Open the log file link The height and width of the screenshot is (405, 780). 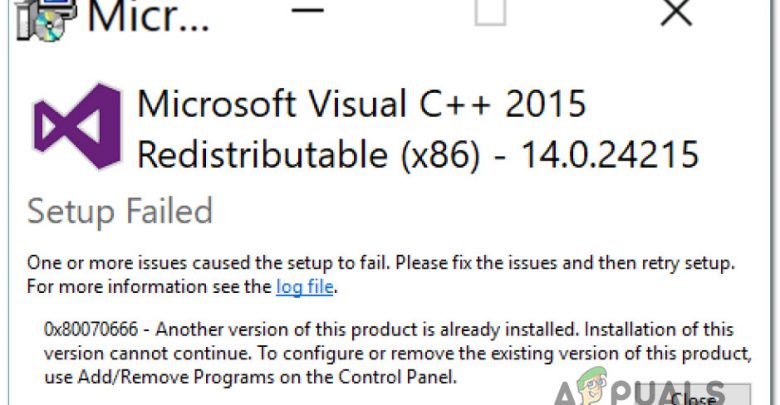(x=304, y=288)
